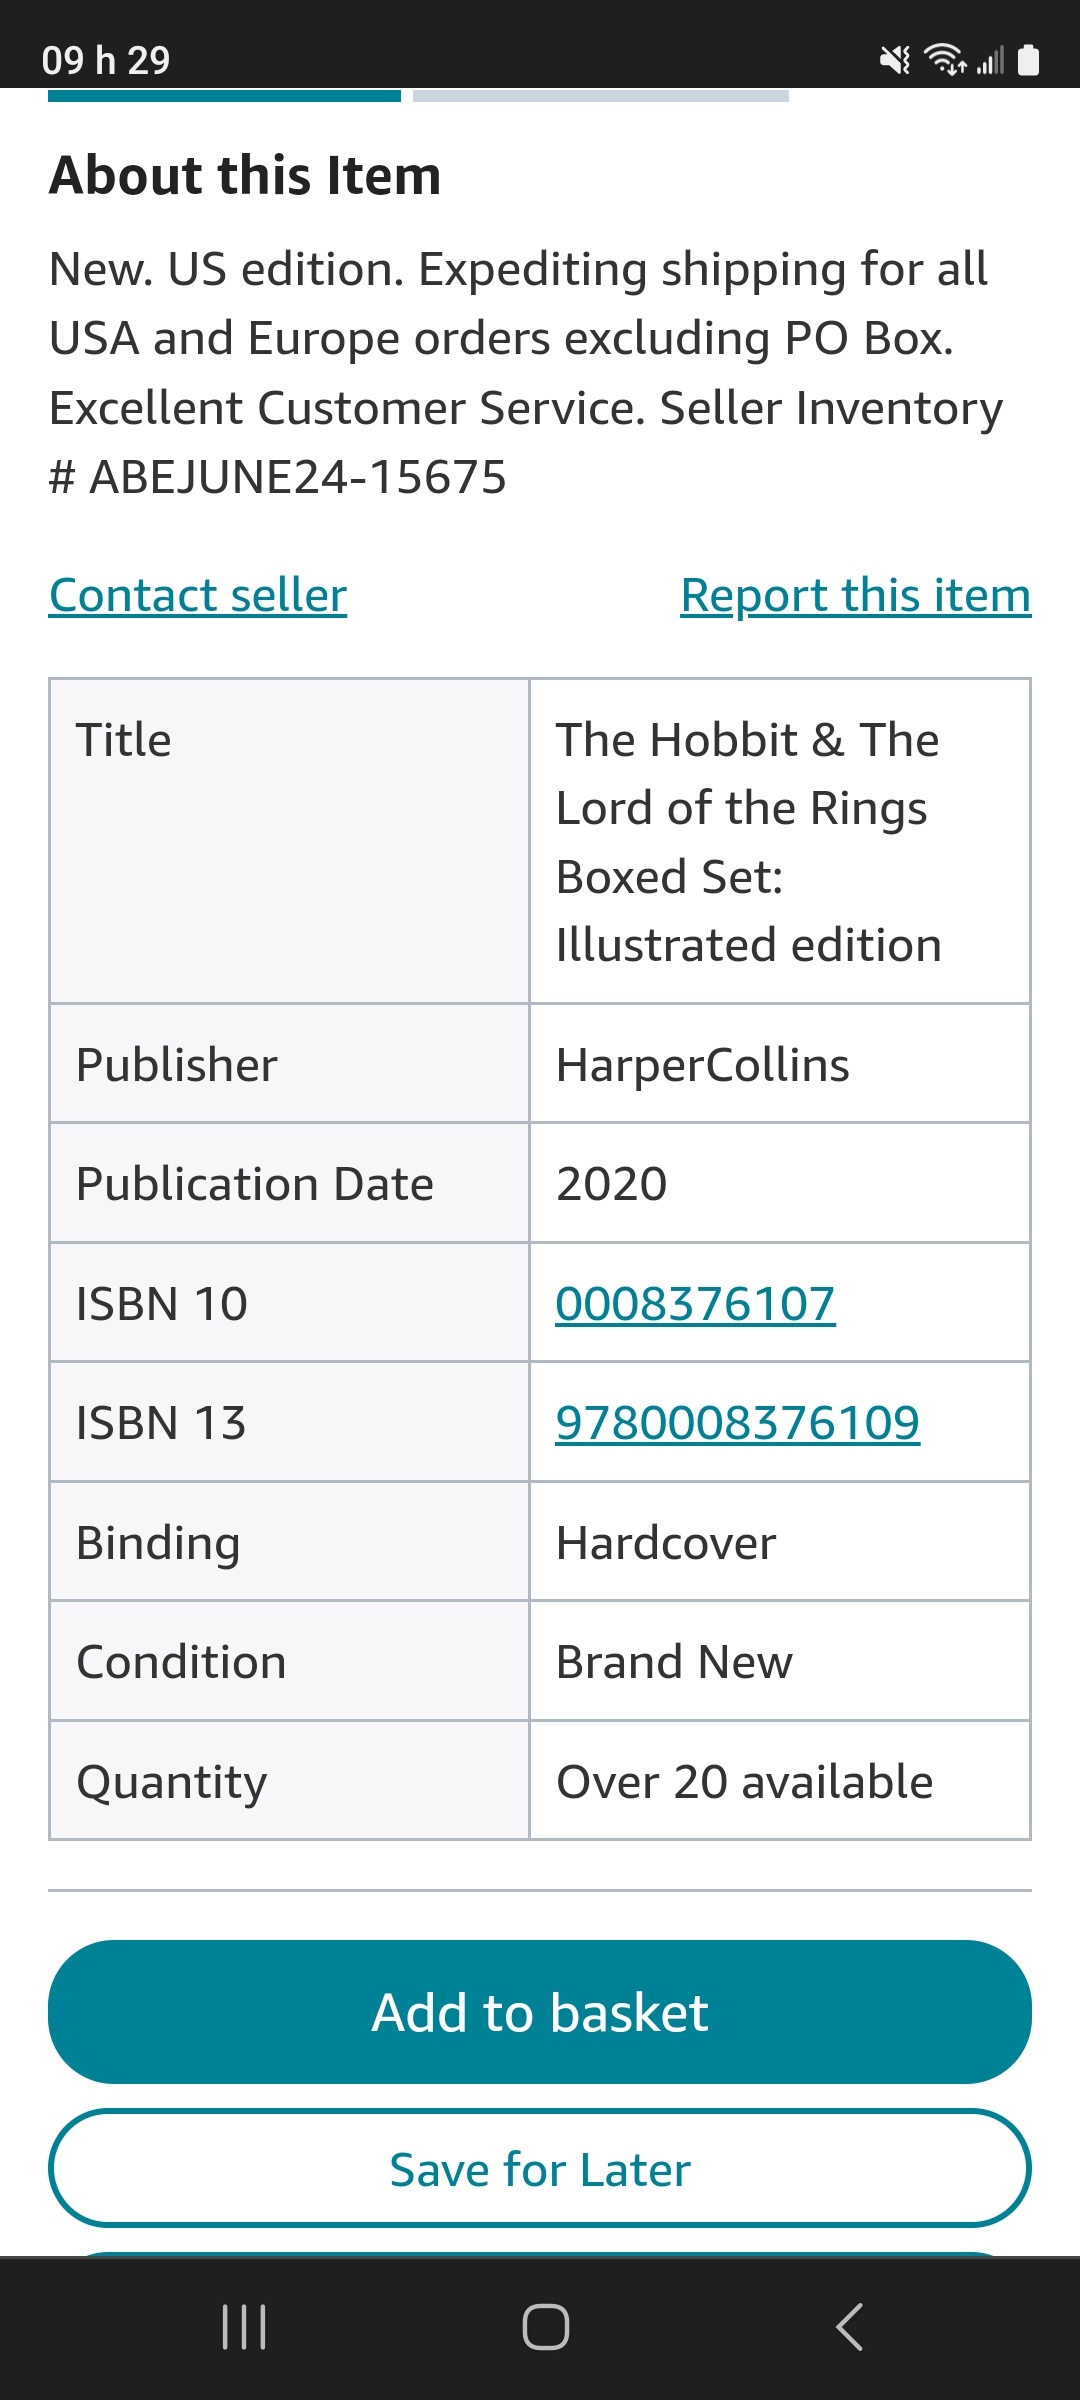Tap the Android back arrow icon

coord(849,2327)
